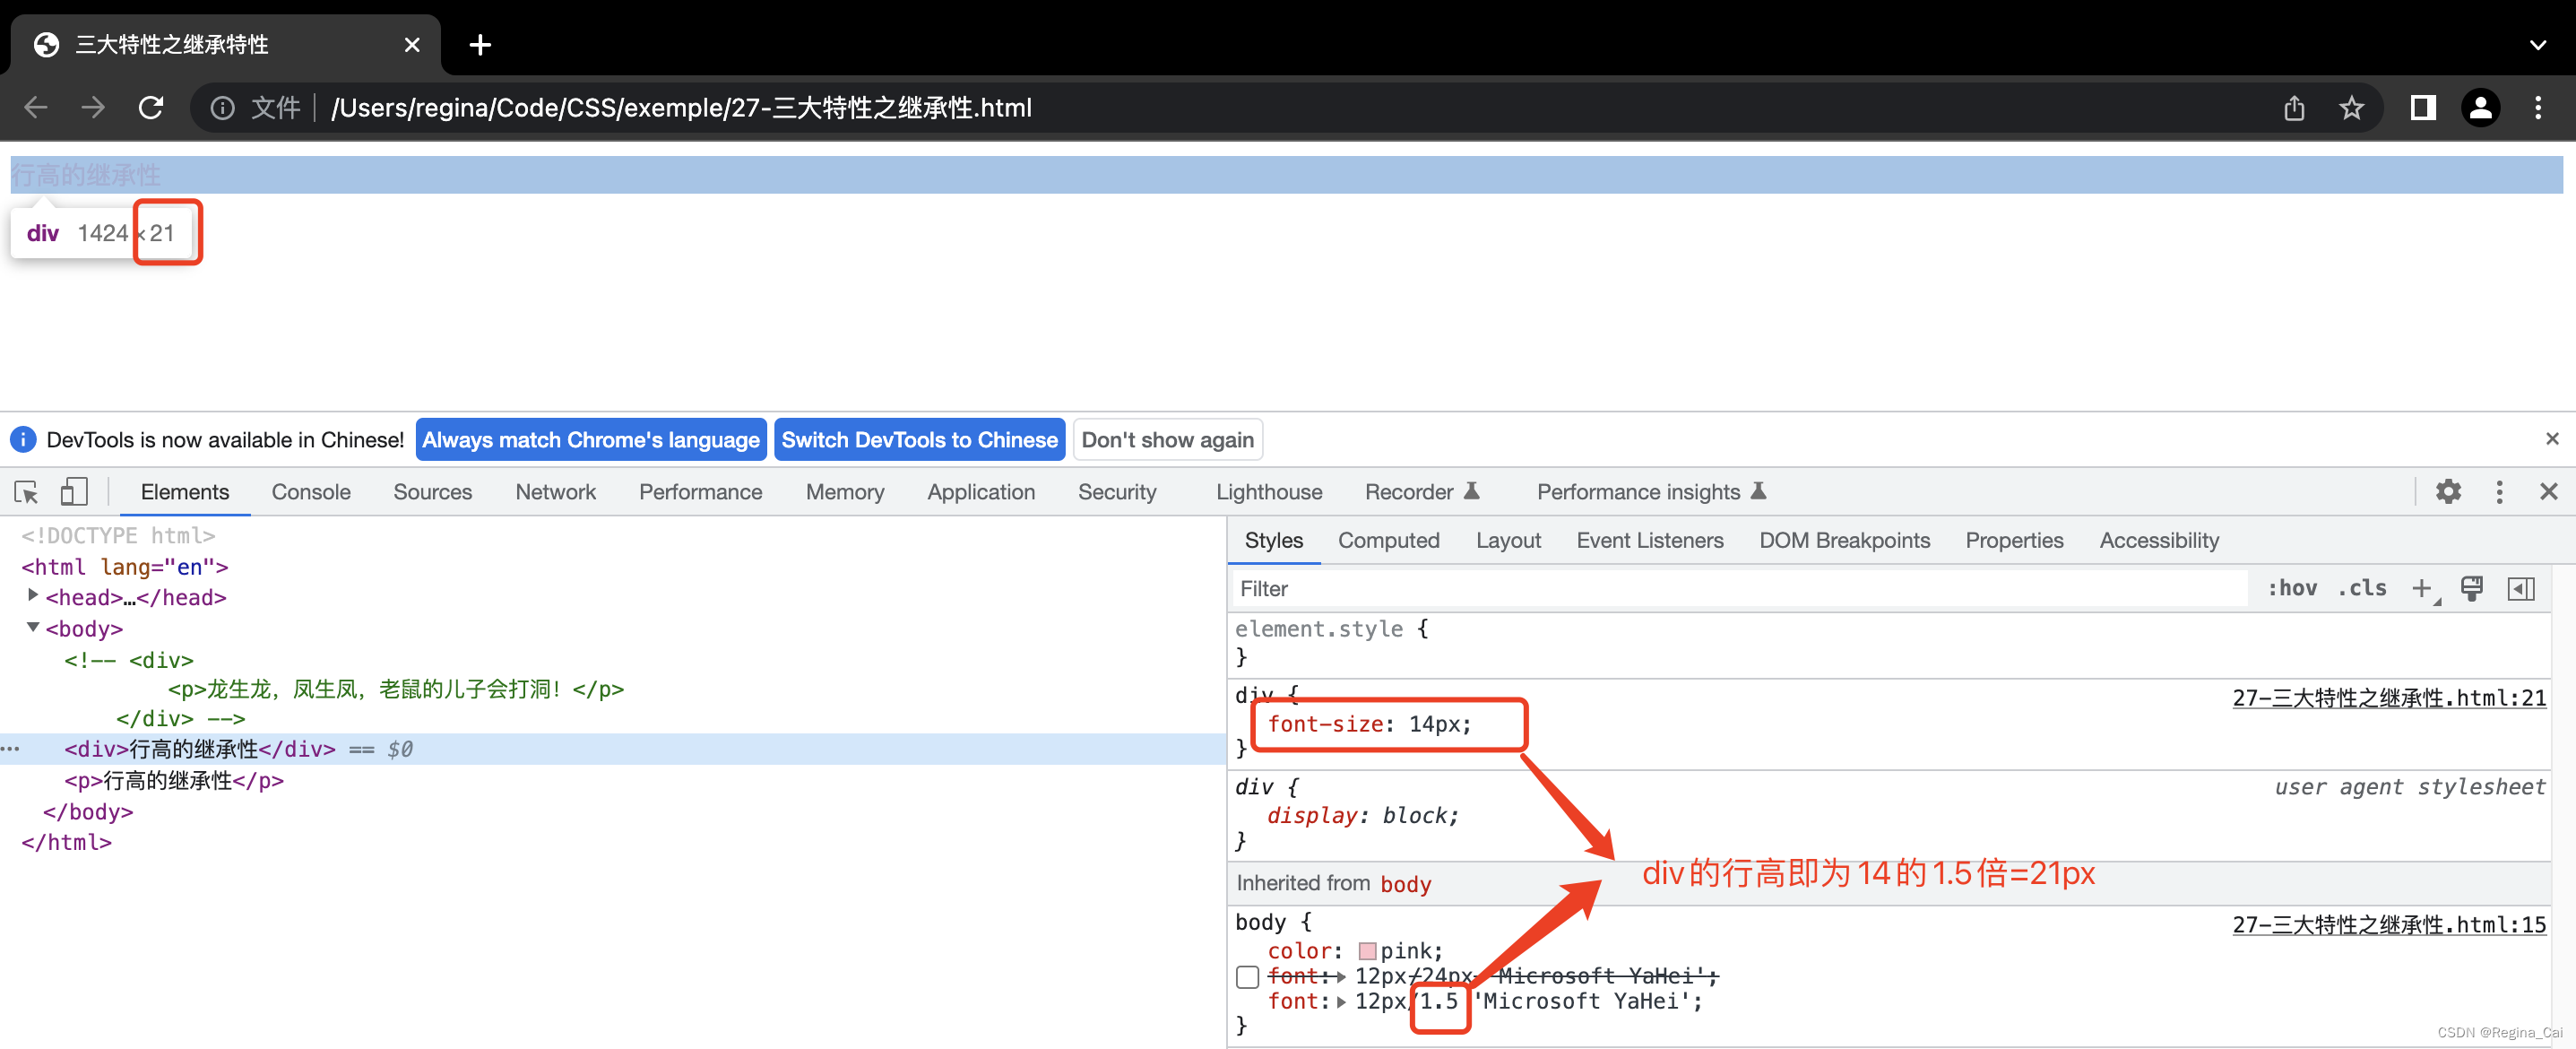Select the DOM Breakpoints sidebar tab
Image resolution: width=2576 pixels, height=1049 pixels.
pos(1844,540)
